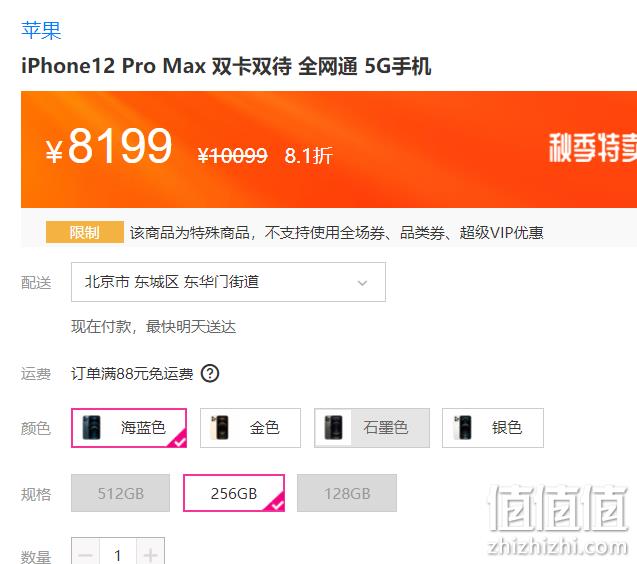Click the gold iPhone thumbnail image
This screenshot has height=564, width=637.
coord(219,427)
